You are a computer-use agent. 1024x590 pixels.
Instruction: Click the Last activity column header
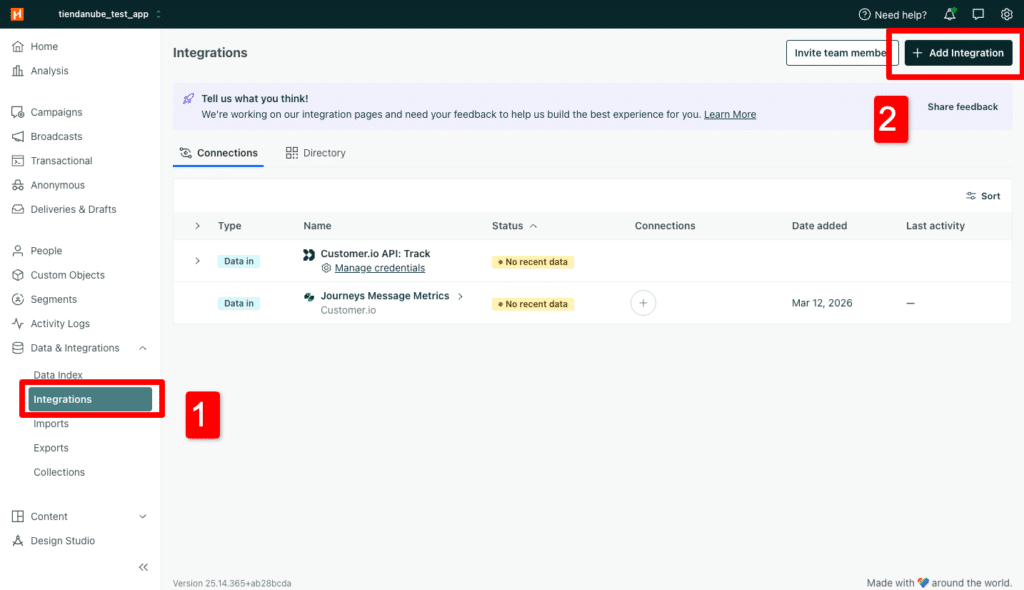(x=935, y=225)
